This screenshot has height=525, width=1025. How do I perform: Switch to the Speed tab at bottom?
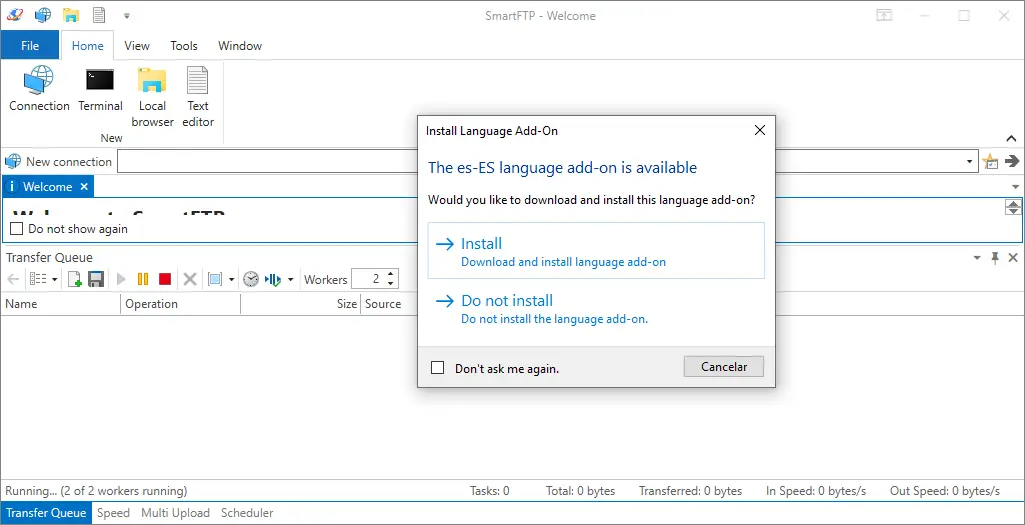113,513
